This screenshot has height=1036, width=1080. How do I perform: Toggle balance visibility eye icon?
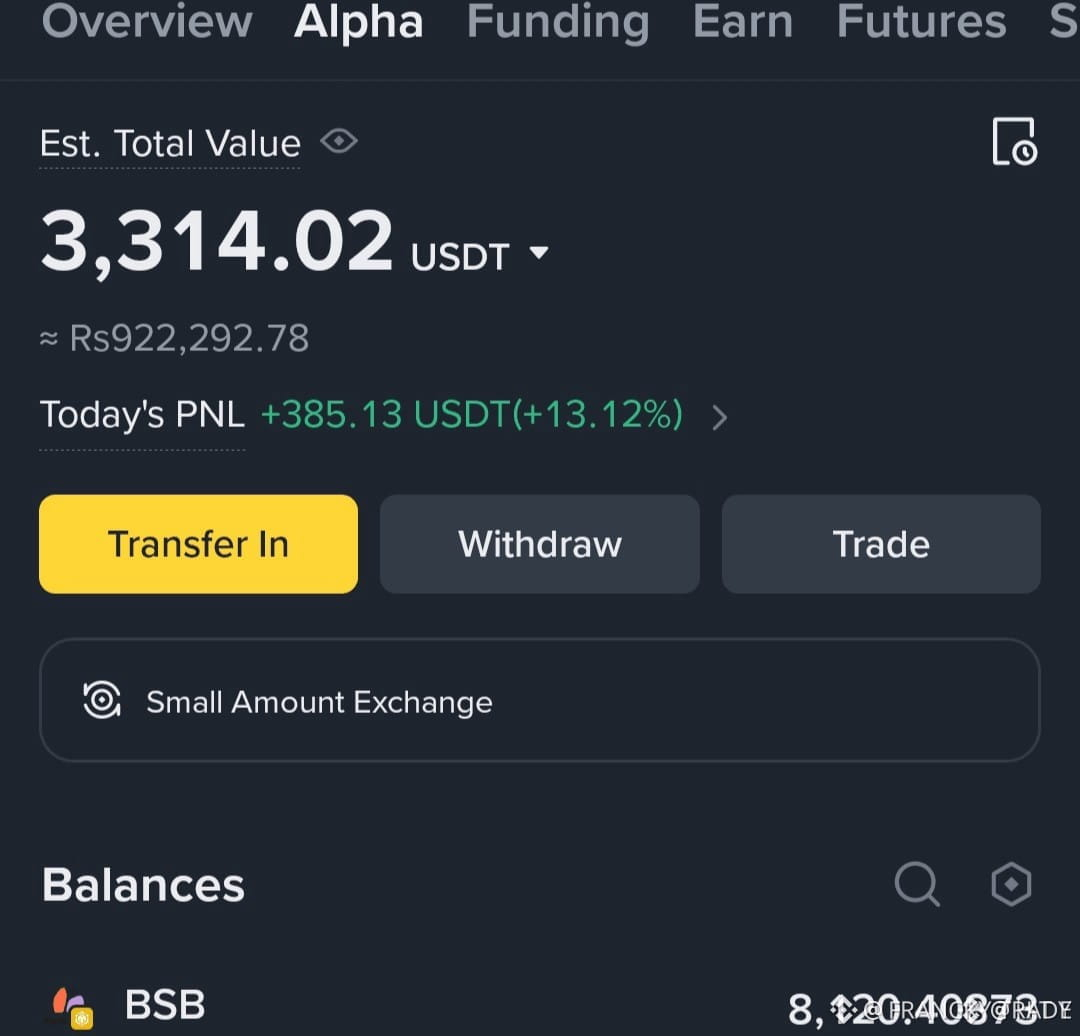pos(339,142)
